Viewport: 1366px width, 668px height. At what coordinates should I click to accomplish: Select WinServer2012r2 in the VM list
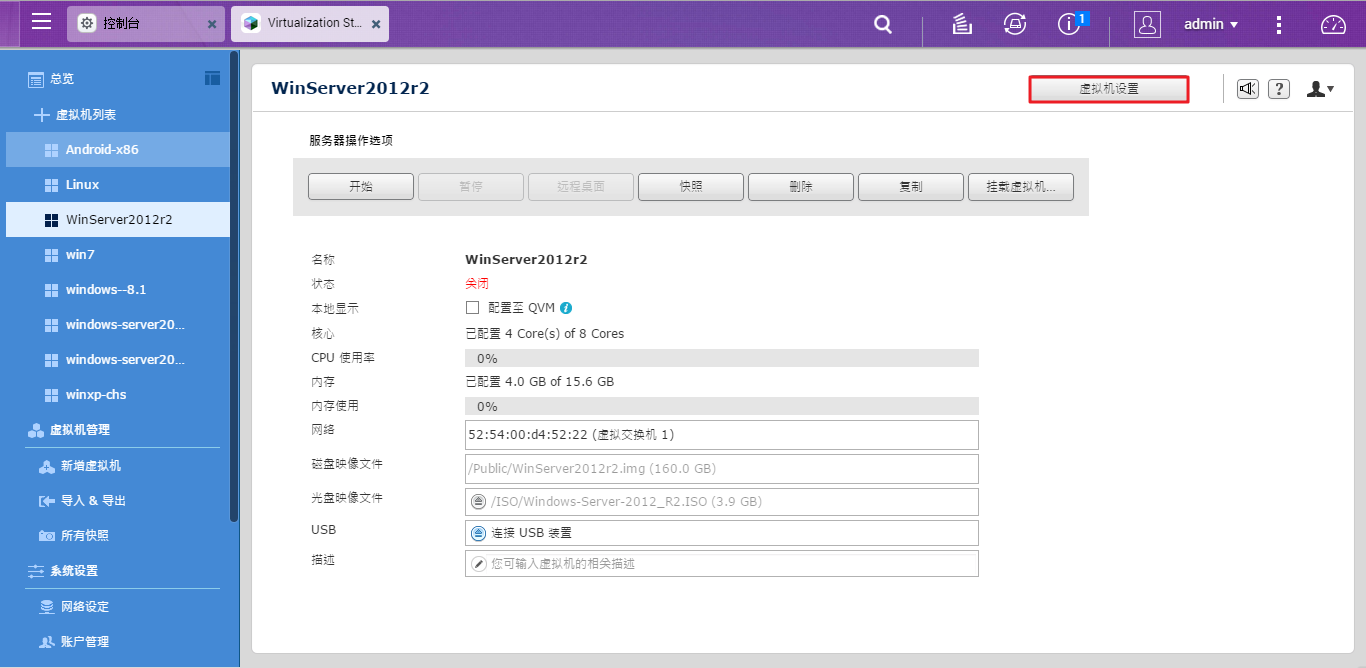coord(118,220)
